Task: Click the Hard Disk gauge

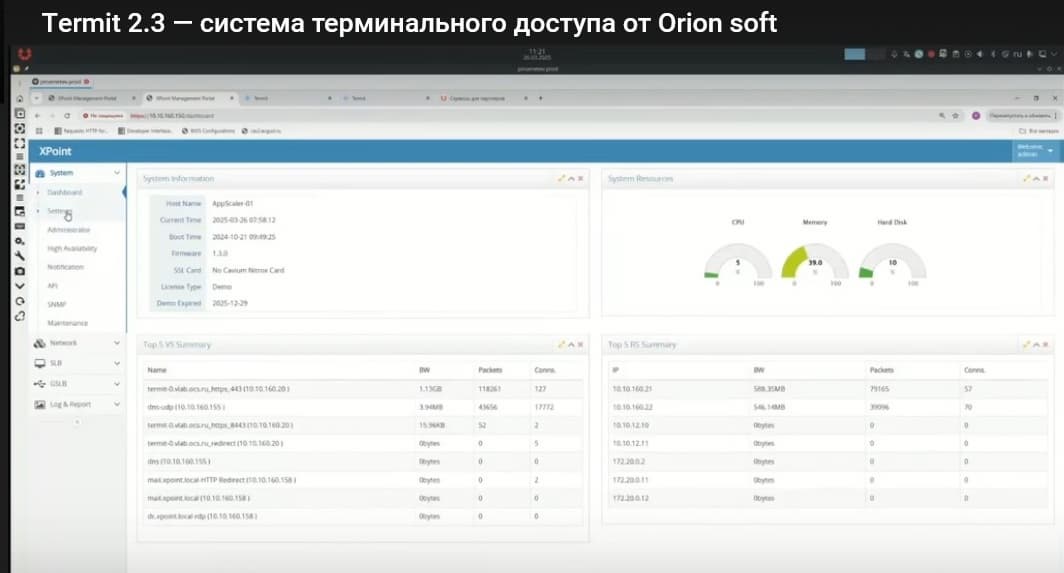Action: [892, 261]
